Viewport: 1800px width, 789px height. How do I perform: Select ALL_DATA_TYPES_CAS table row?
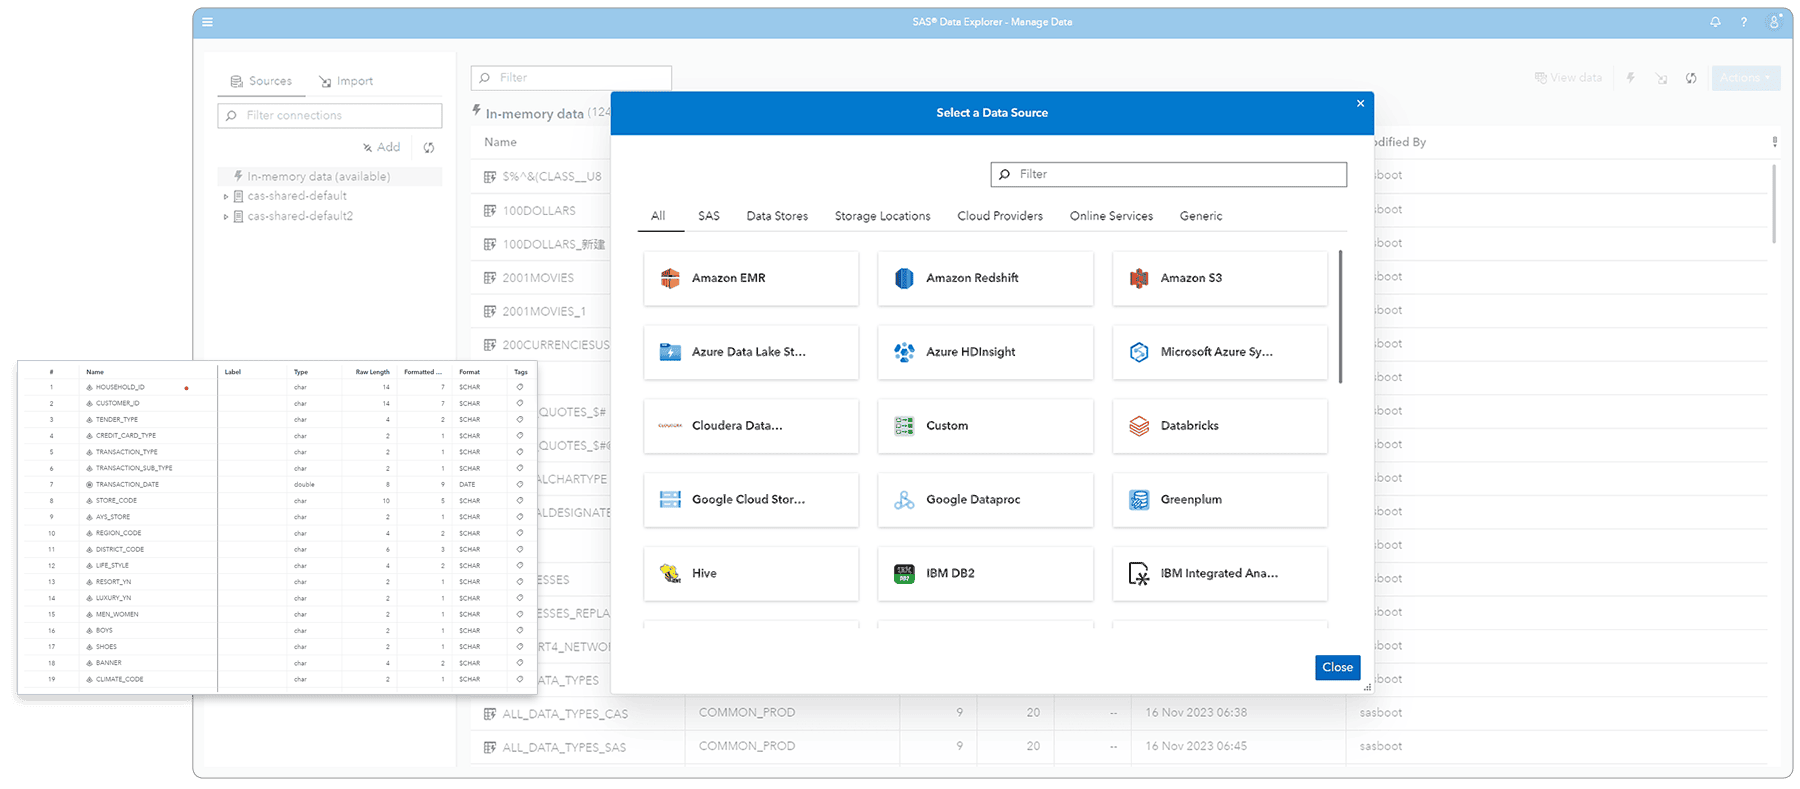pos(1119,713)
